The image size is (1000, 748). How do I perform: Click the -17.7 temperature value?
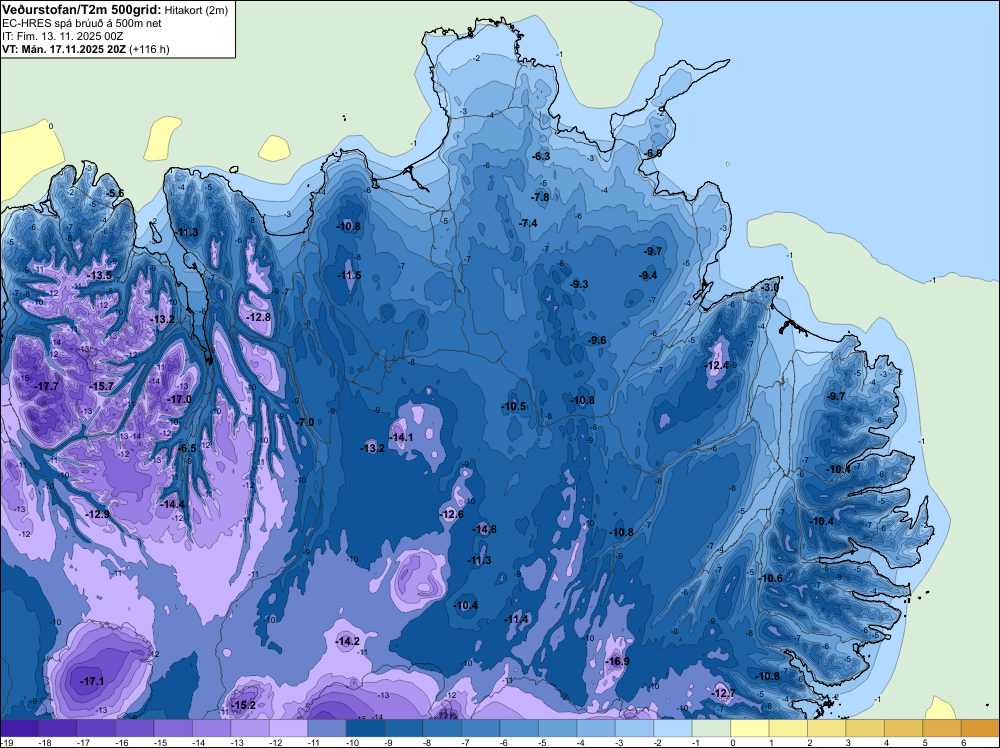pos(47,386)
